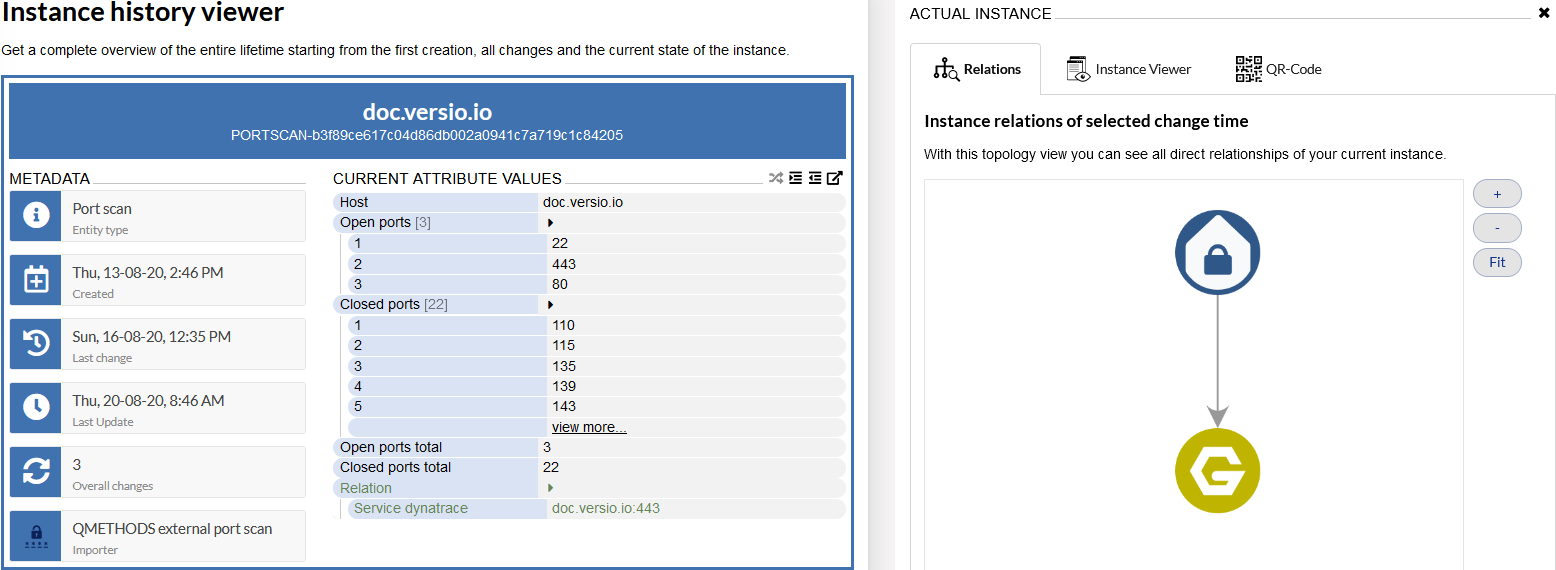1556x570 pixels.
Task: Open the QR-Code tab
Action: click(1279, 69)
